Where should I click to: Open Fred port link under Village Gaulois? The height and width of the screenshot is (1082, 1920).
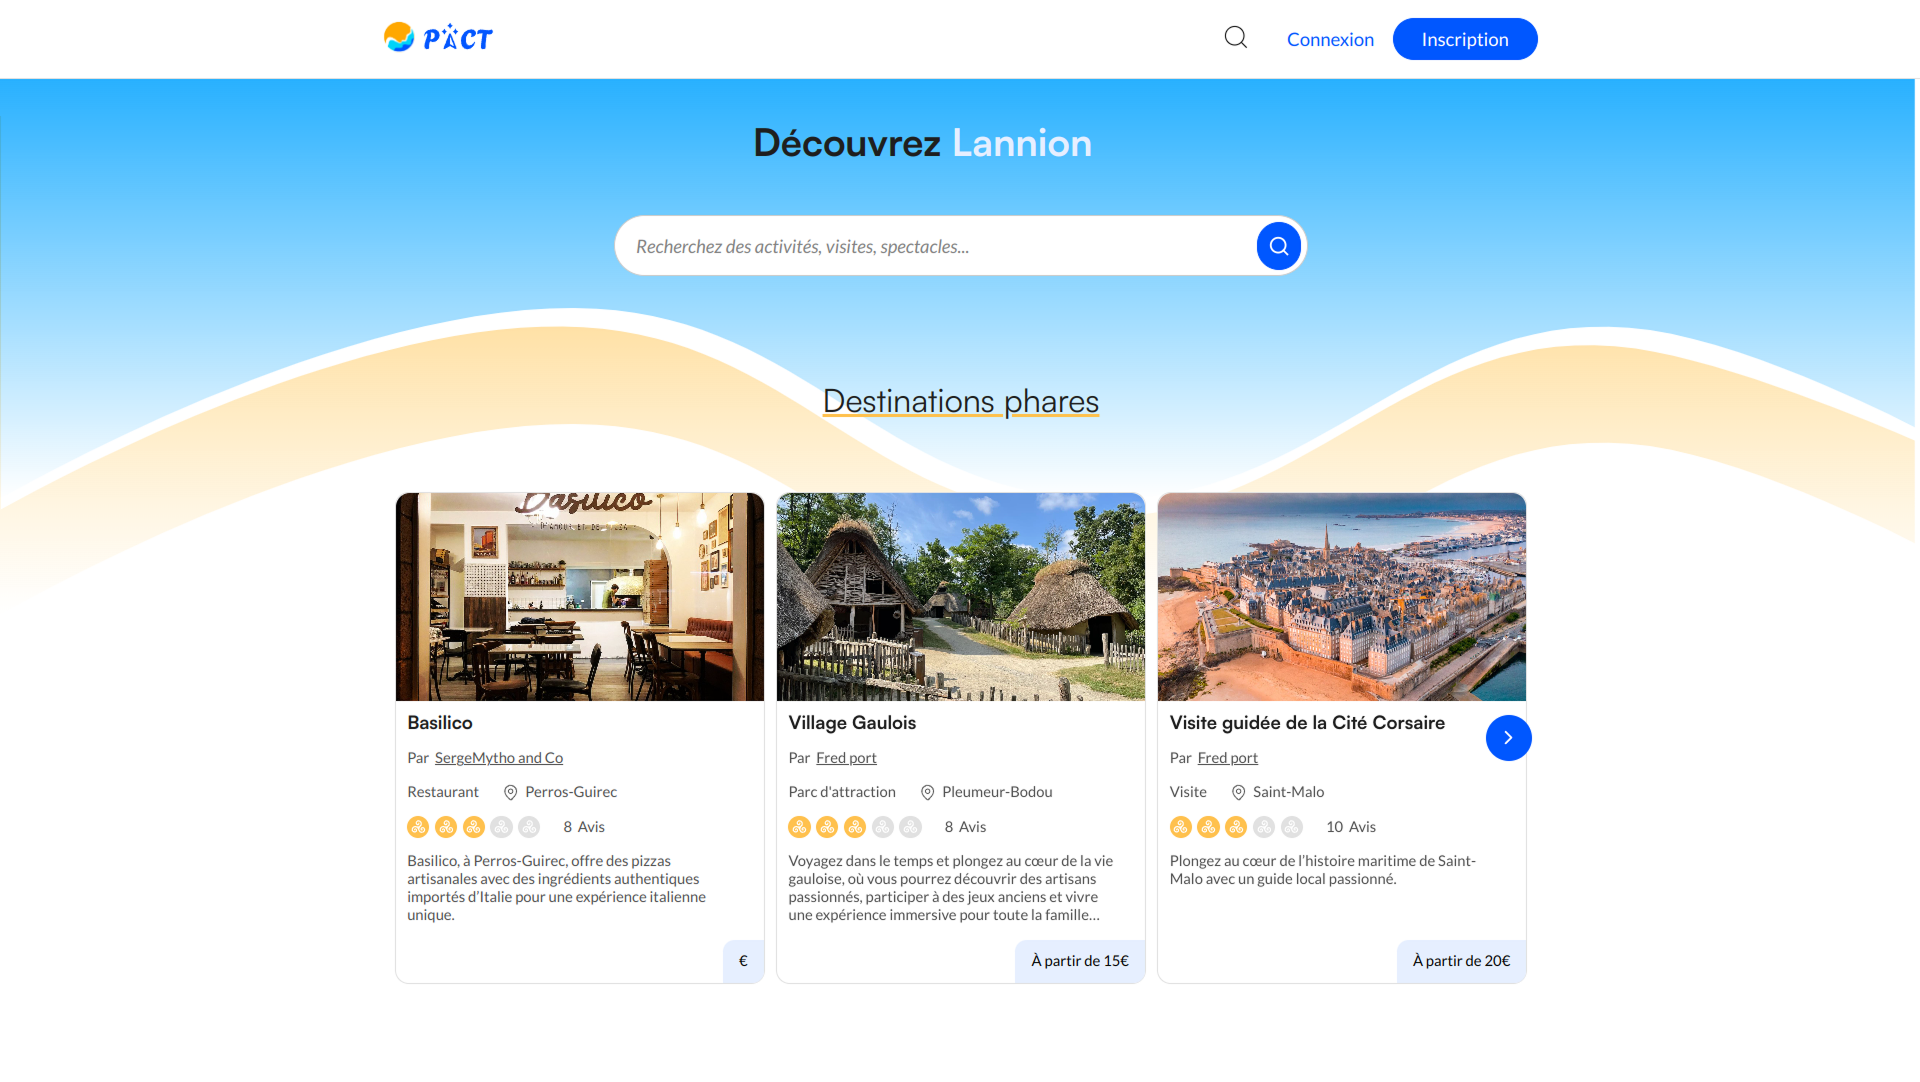[846, 758]
